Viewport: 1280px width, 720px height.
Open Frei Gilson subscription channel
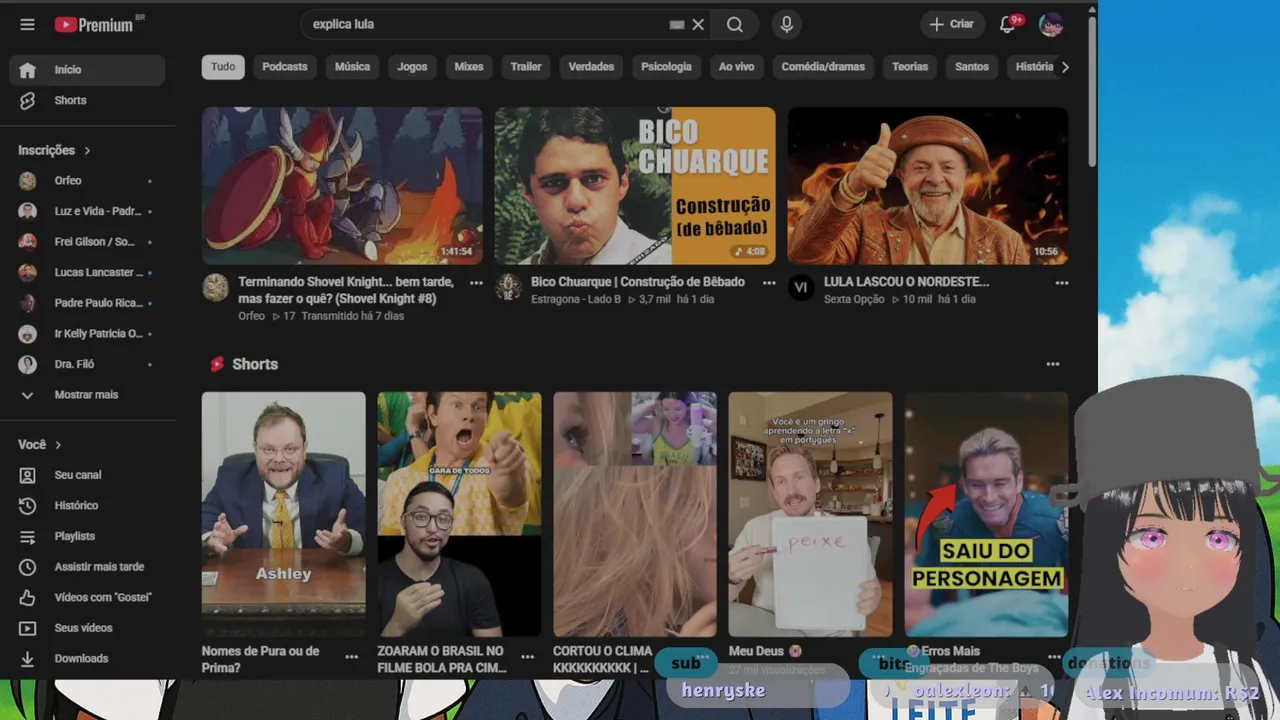coord(87,242)
